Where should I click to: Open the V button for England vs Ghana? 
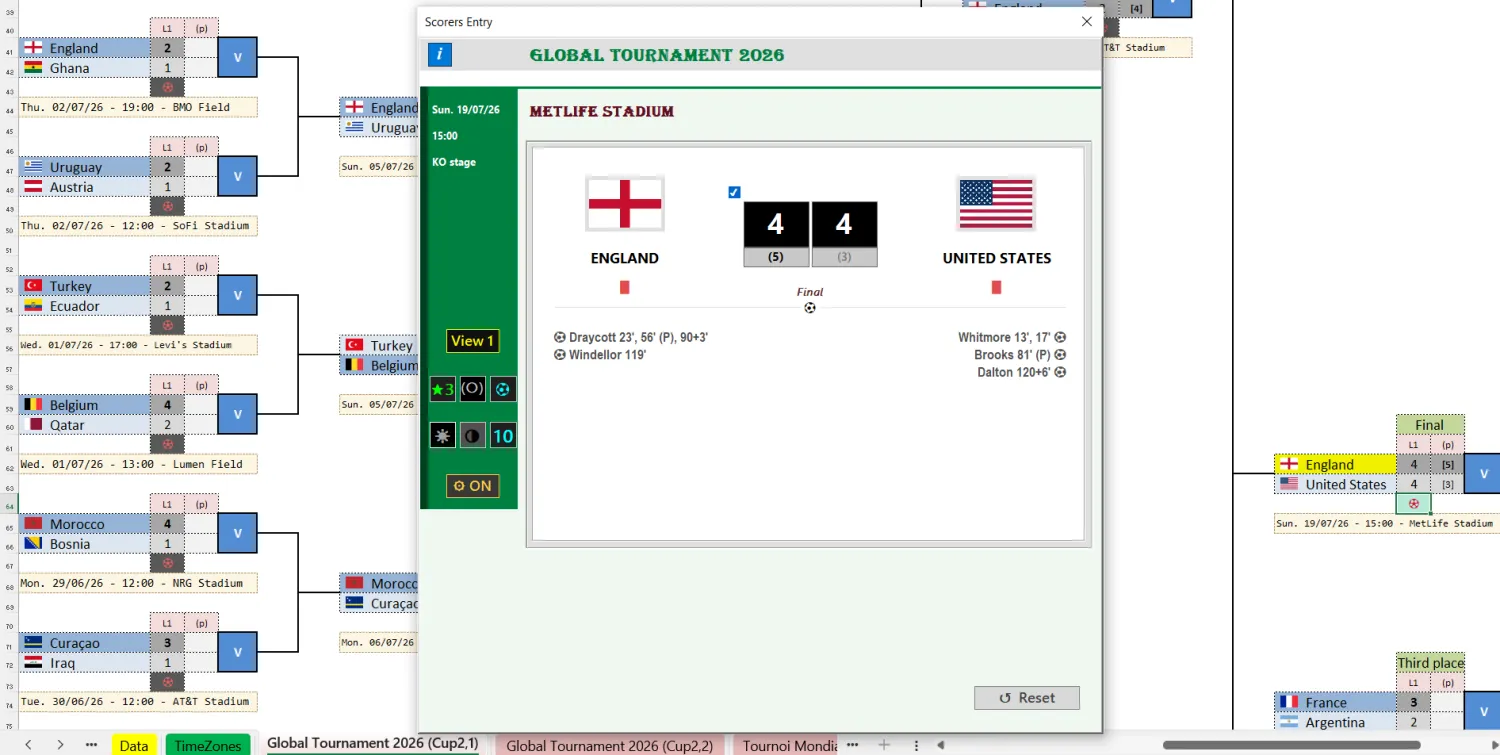pyautogui.click(x=238, y=57)
